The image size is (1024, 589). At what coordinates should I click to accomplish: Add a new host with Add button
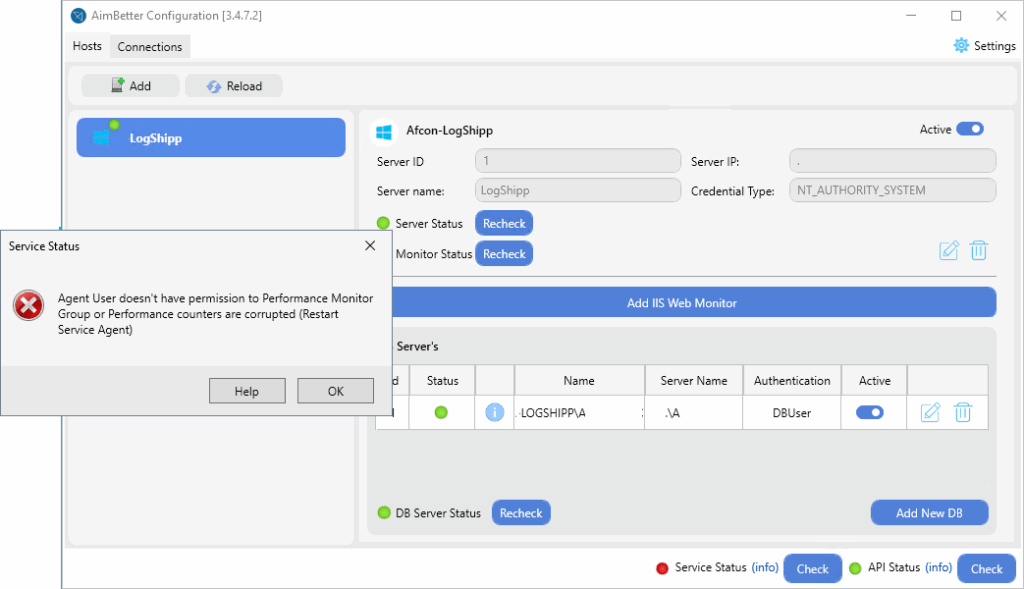(130, 86)
